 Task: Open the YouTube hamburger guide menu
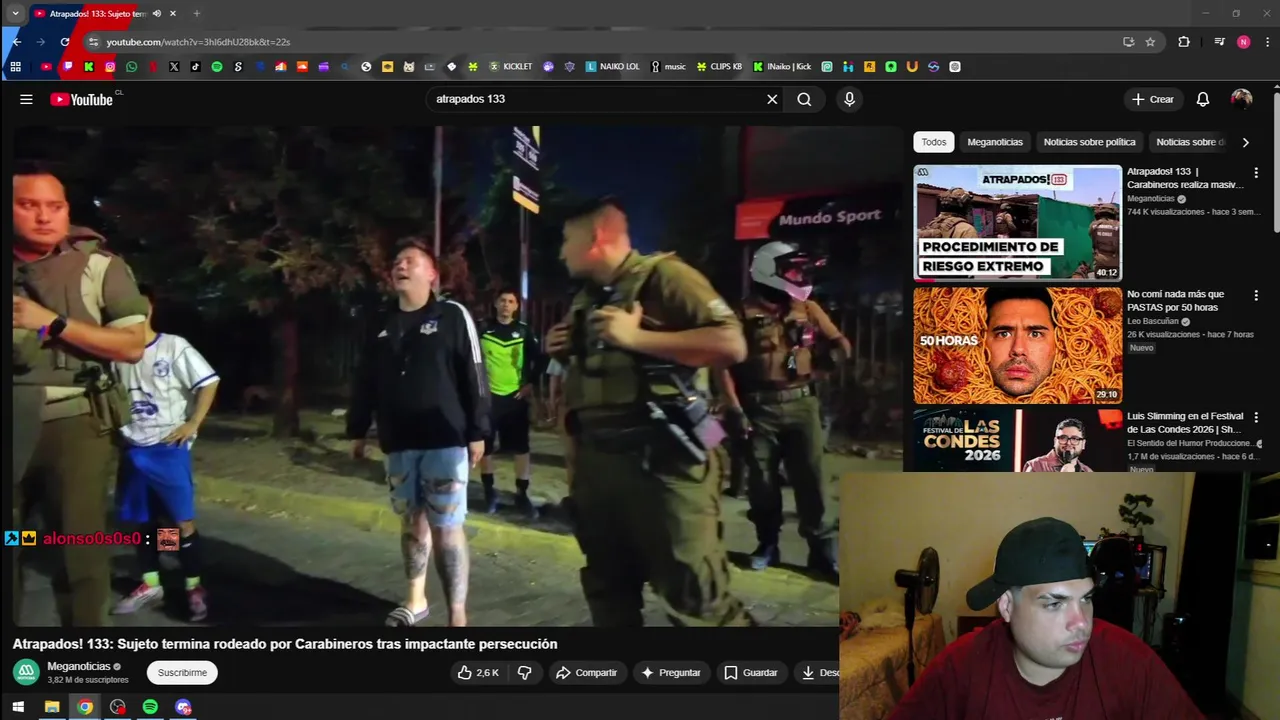pyautogui.click(x=26, y=99)
